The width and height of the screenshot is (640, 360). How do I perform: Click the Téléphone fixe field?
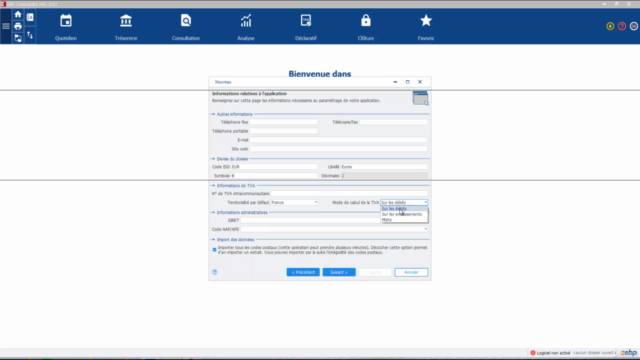pos(284,122)
